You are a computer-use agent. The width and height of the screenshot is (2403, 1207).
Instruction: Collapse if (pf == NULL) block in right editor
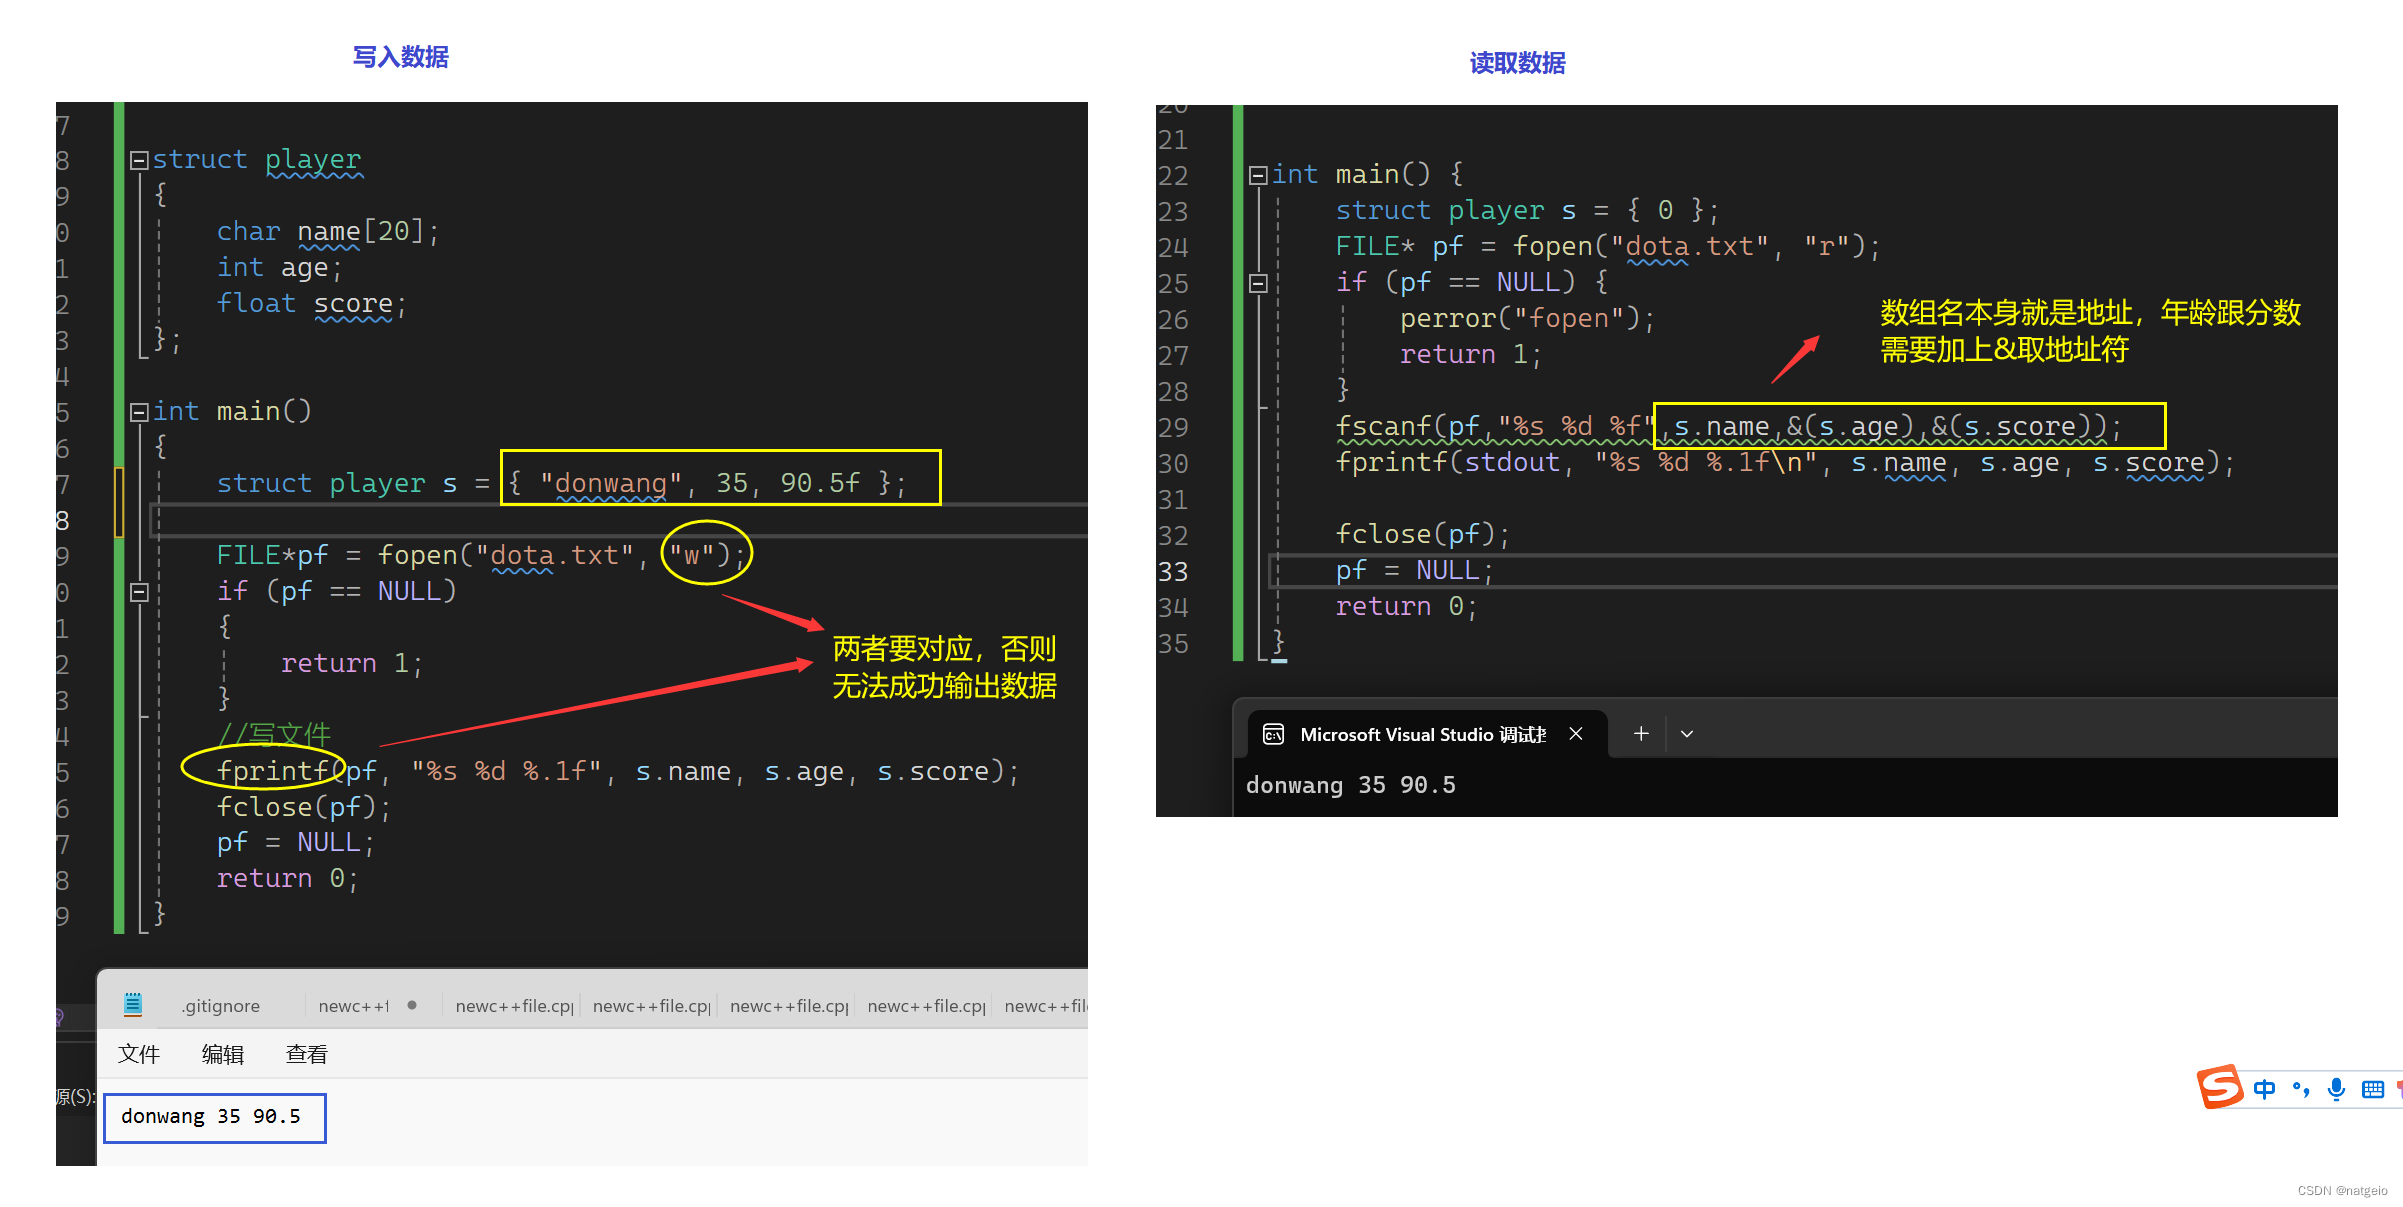coord(1258,283)
